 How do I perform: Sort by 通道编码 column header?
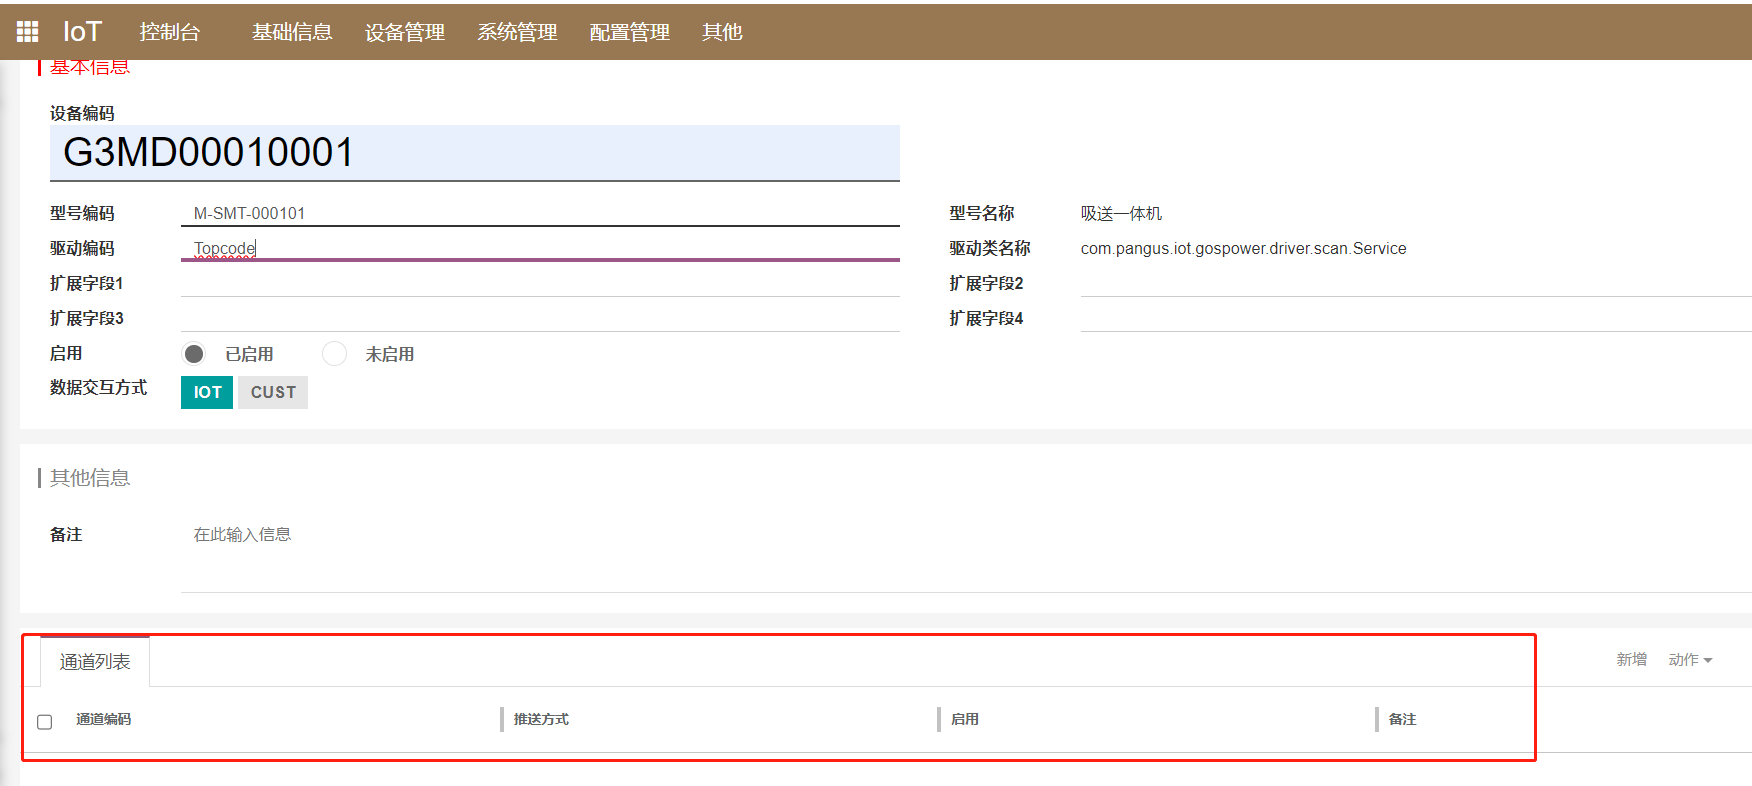coord(104,719)
